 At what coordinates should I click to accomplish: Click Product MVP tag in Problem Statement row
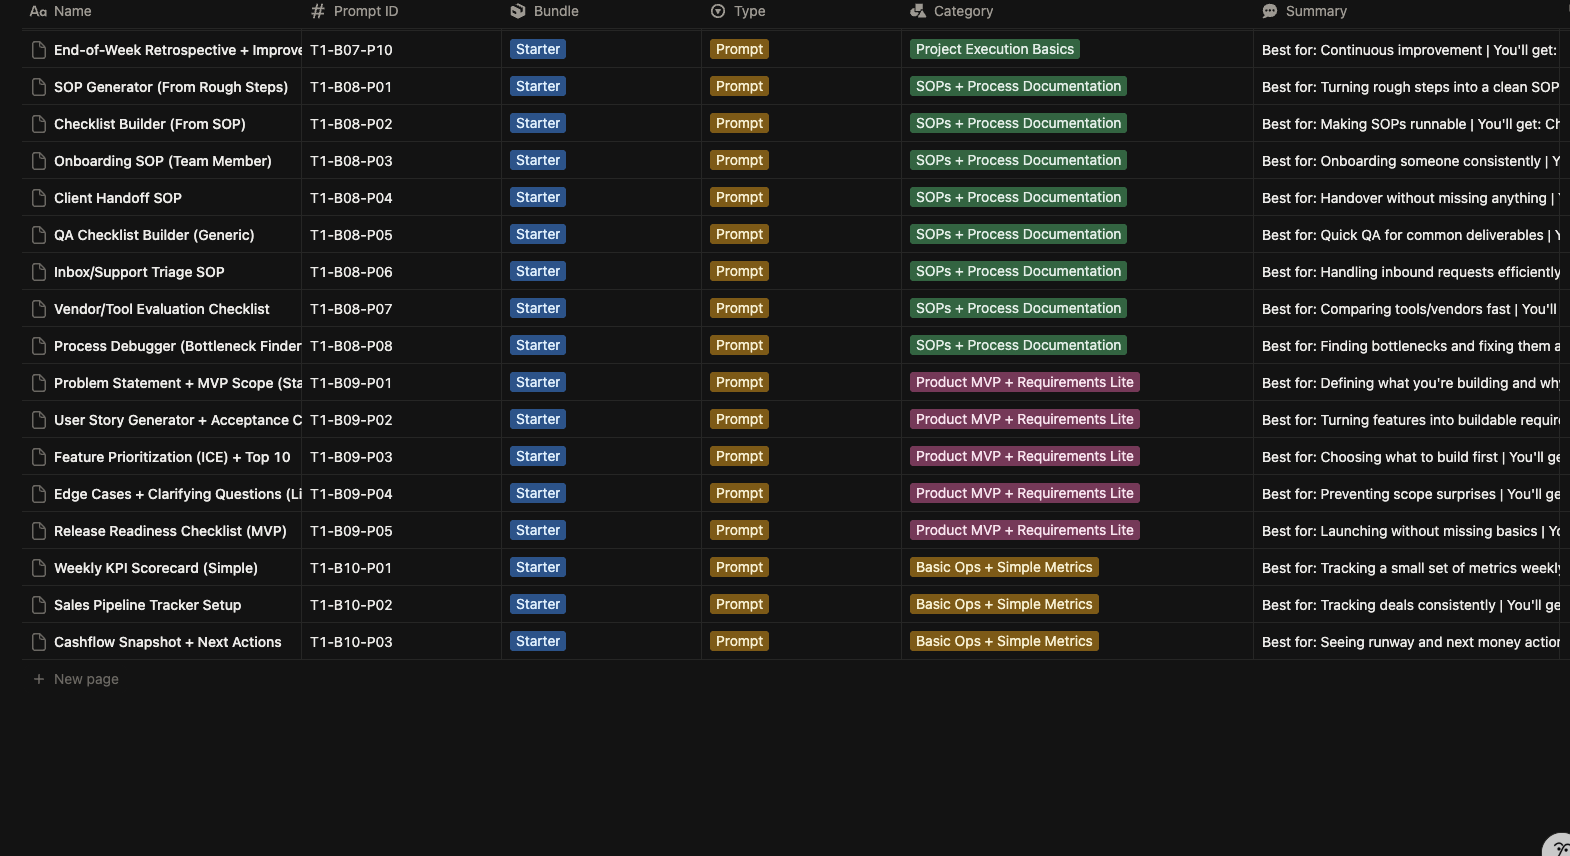coord(1025,382)
